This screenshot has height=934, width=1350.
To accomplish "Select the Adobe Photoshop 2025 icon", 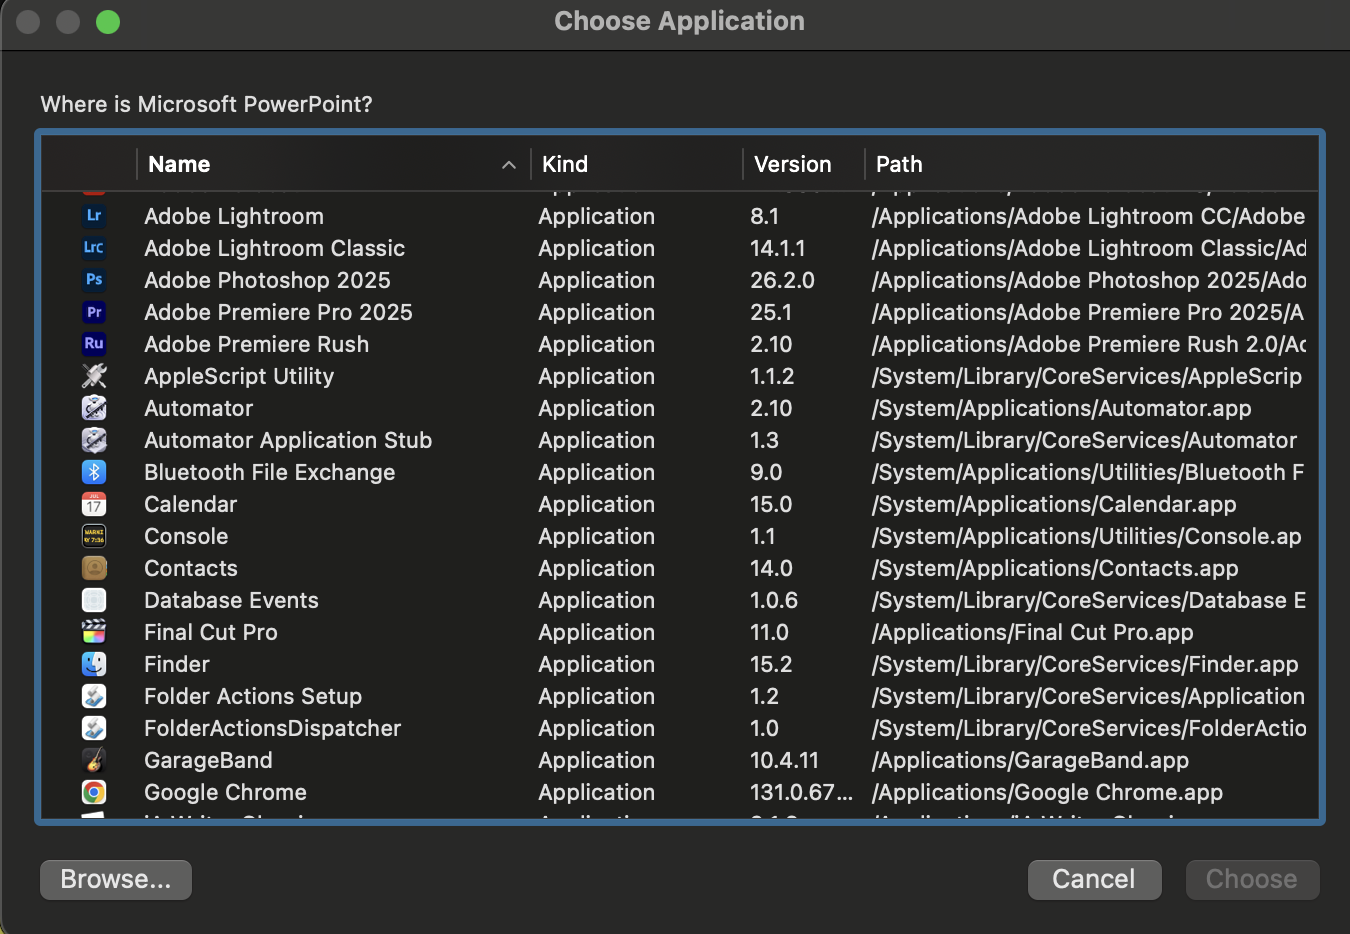I will click(x=94, y=280).
